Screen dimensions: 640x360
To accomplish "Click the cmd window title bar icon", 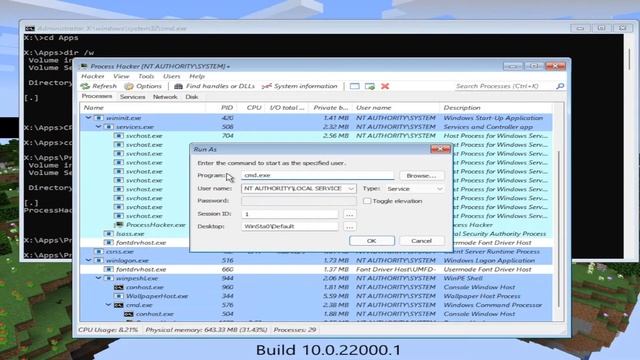I will point(29,29).
